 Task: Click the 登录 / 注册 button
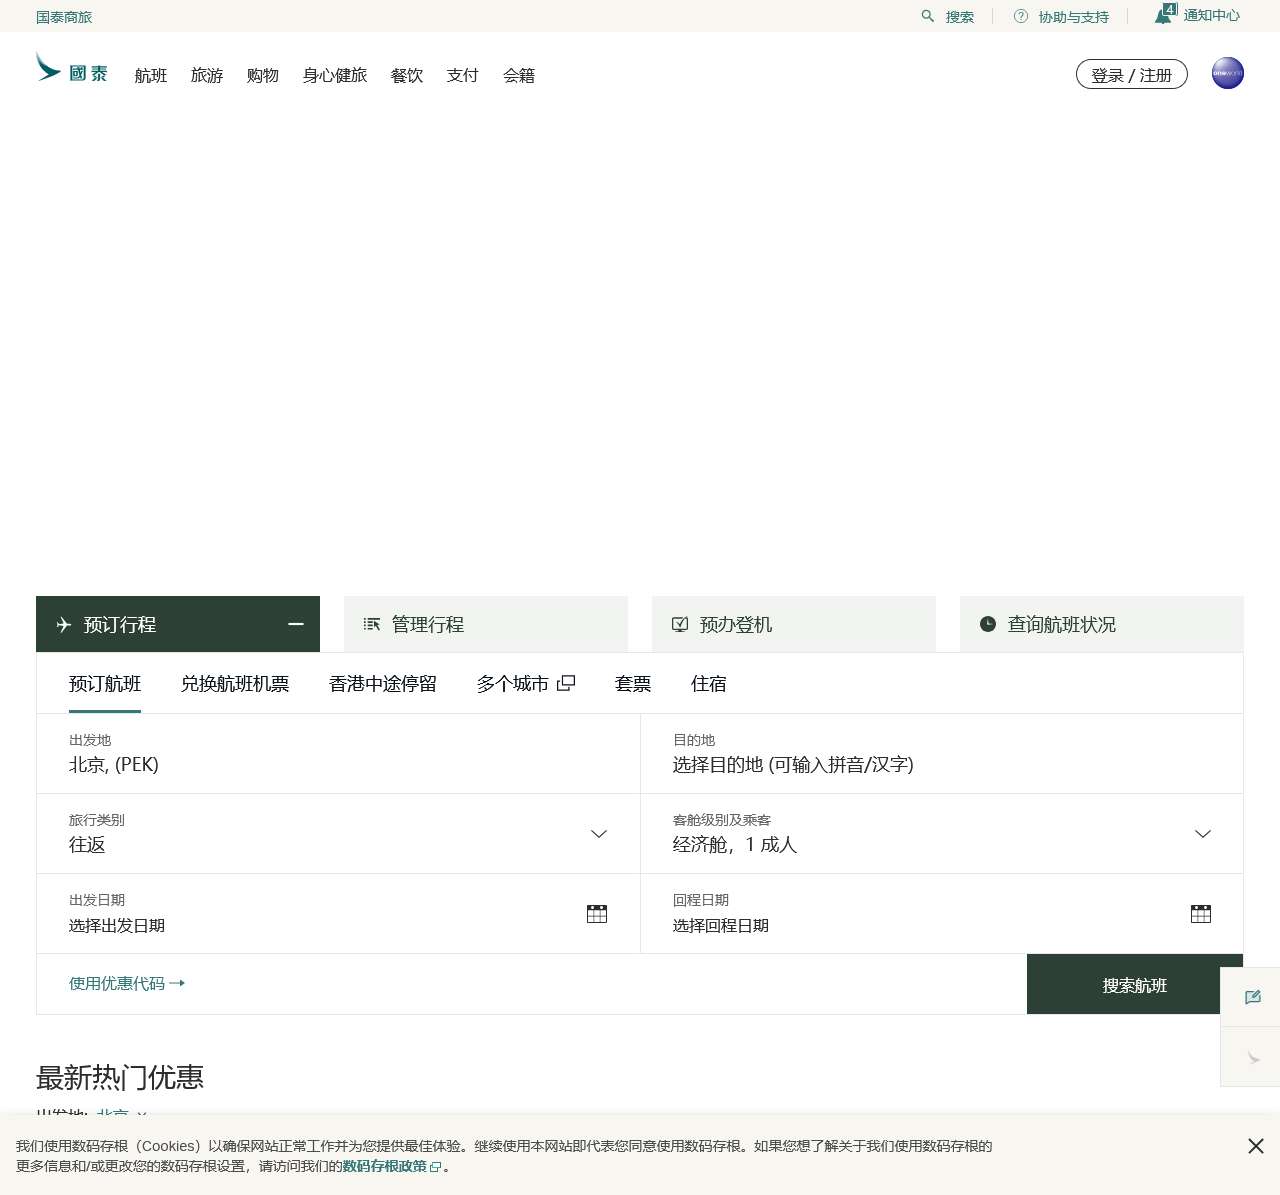1131,75
